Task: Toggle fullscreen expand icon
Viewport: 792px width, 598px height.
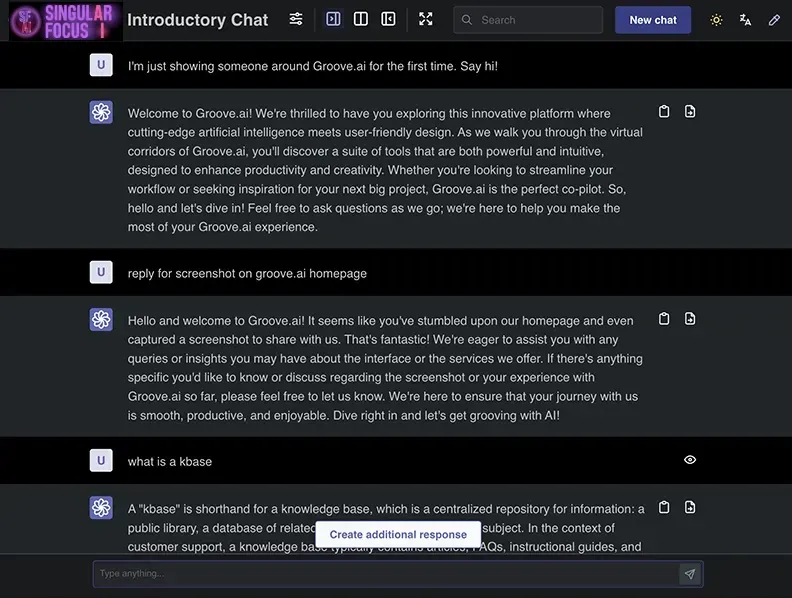Action: (426, 19)
